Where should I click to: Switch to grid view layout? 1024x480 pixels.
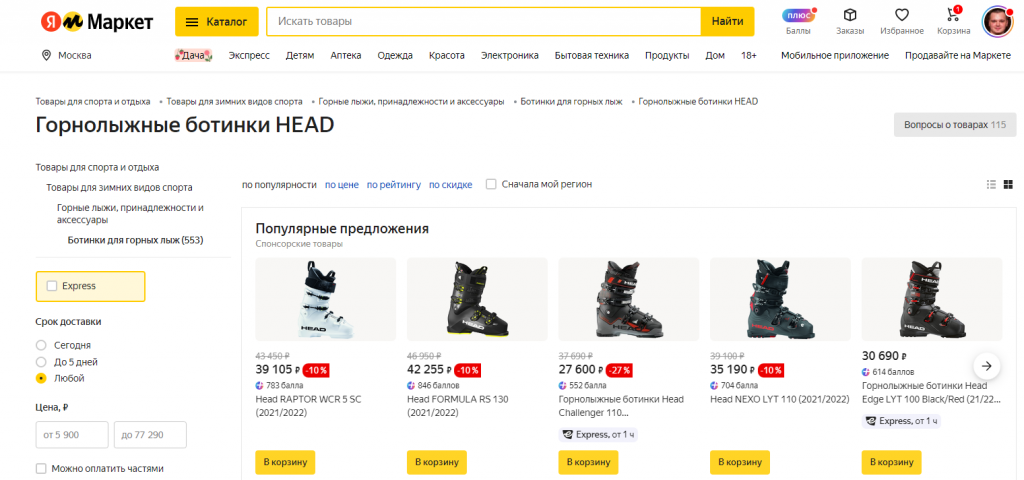point(1008,185)
